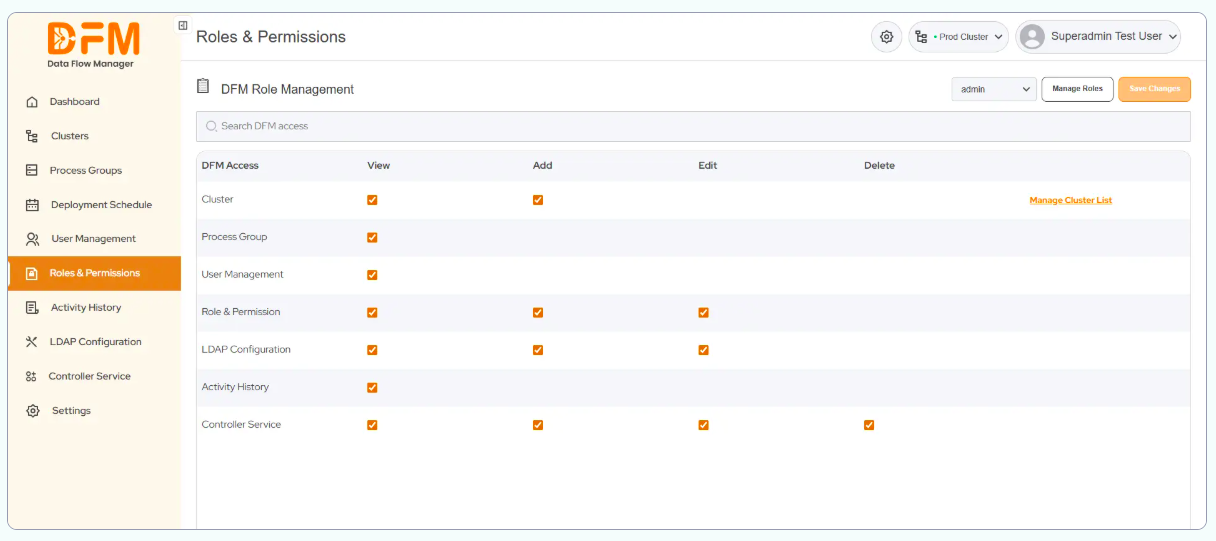Click the Clusters tree icon in sidebar
Screen dimensions: 1216x541
pyautogui.click(x=32, y=136)
